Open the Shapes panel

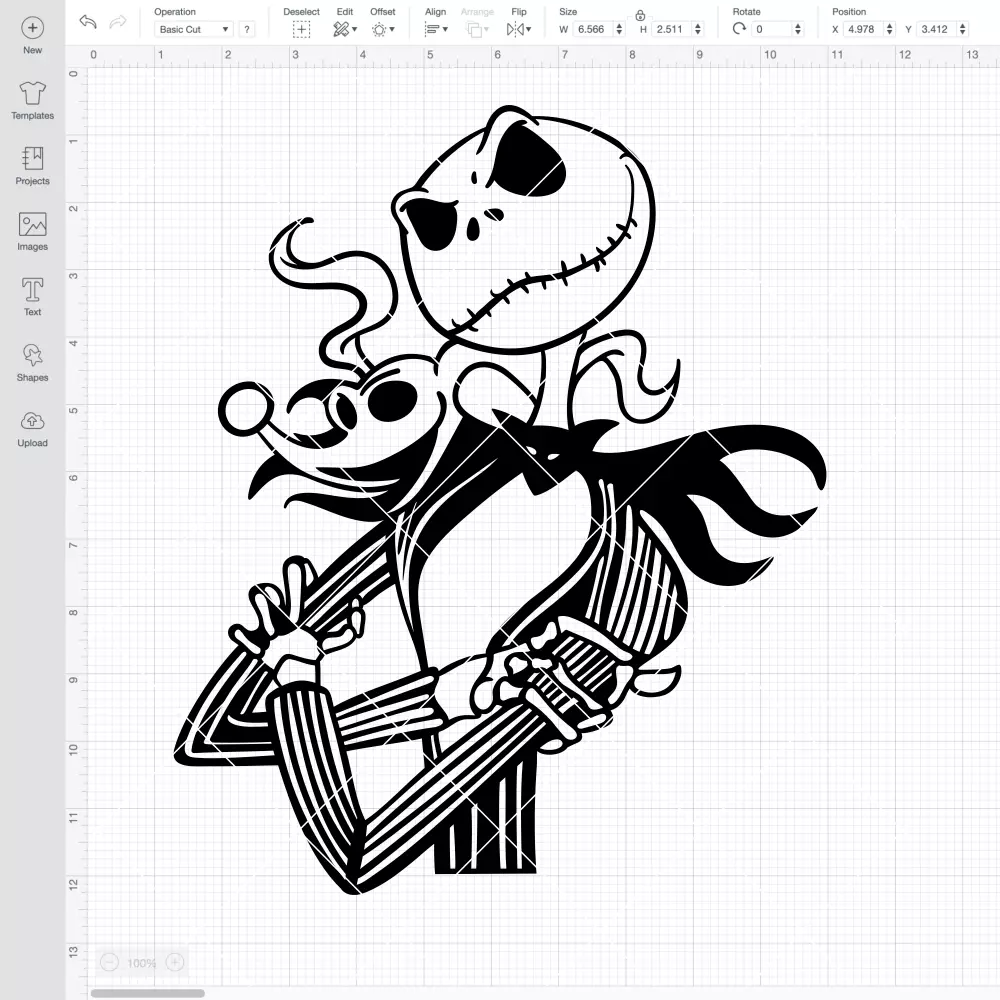[32, 363]
